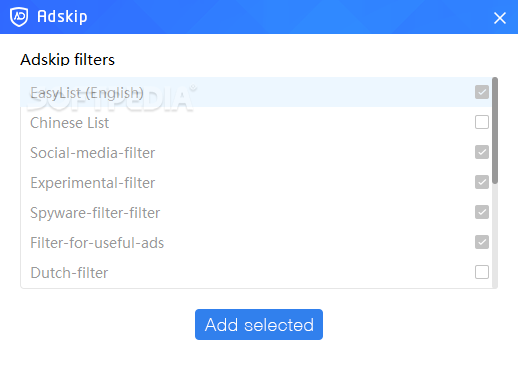Click the Adskip title text in header

[62, 17]
